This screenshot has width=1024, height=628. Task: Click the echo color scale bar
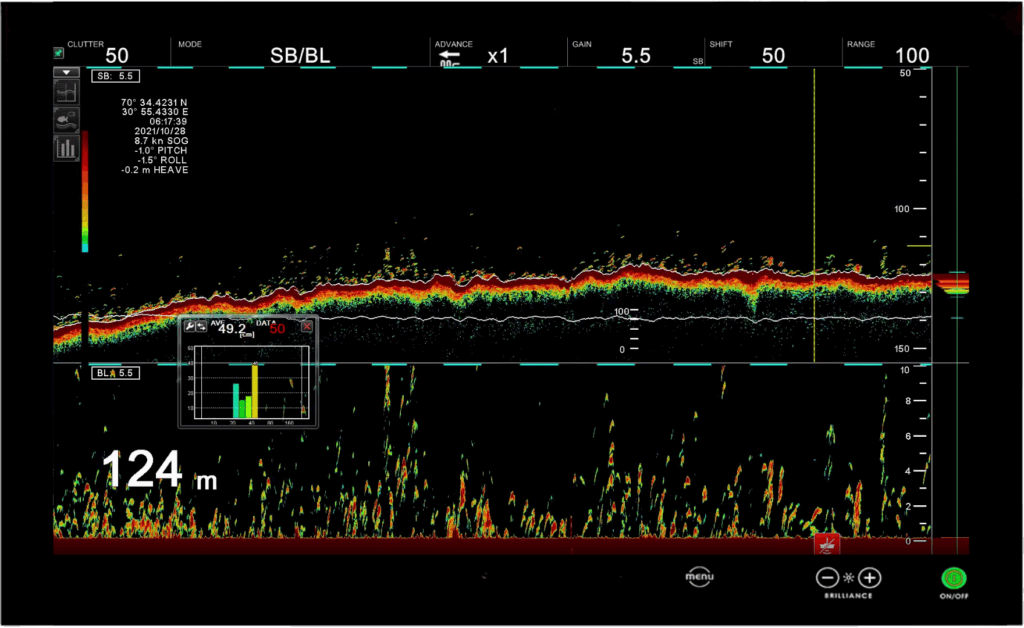tap(85, 190)
